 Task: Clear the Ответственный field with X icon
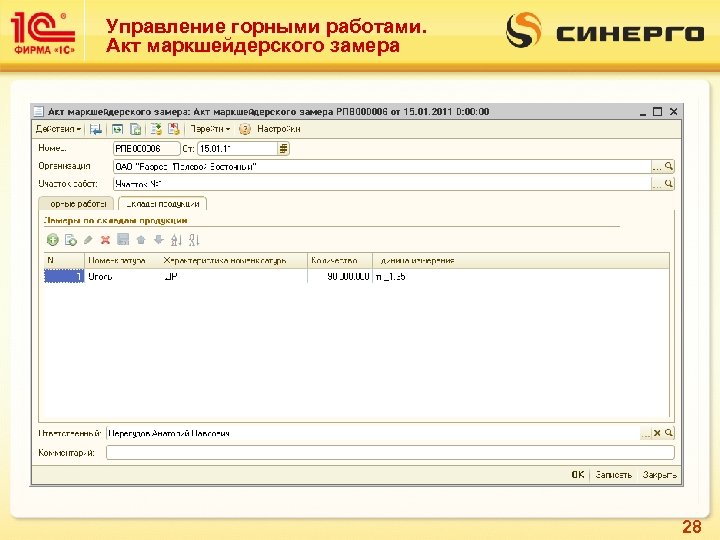pos(657,433)
